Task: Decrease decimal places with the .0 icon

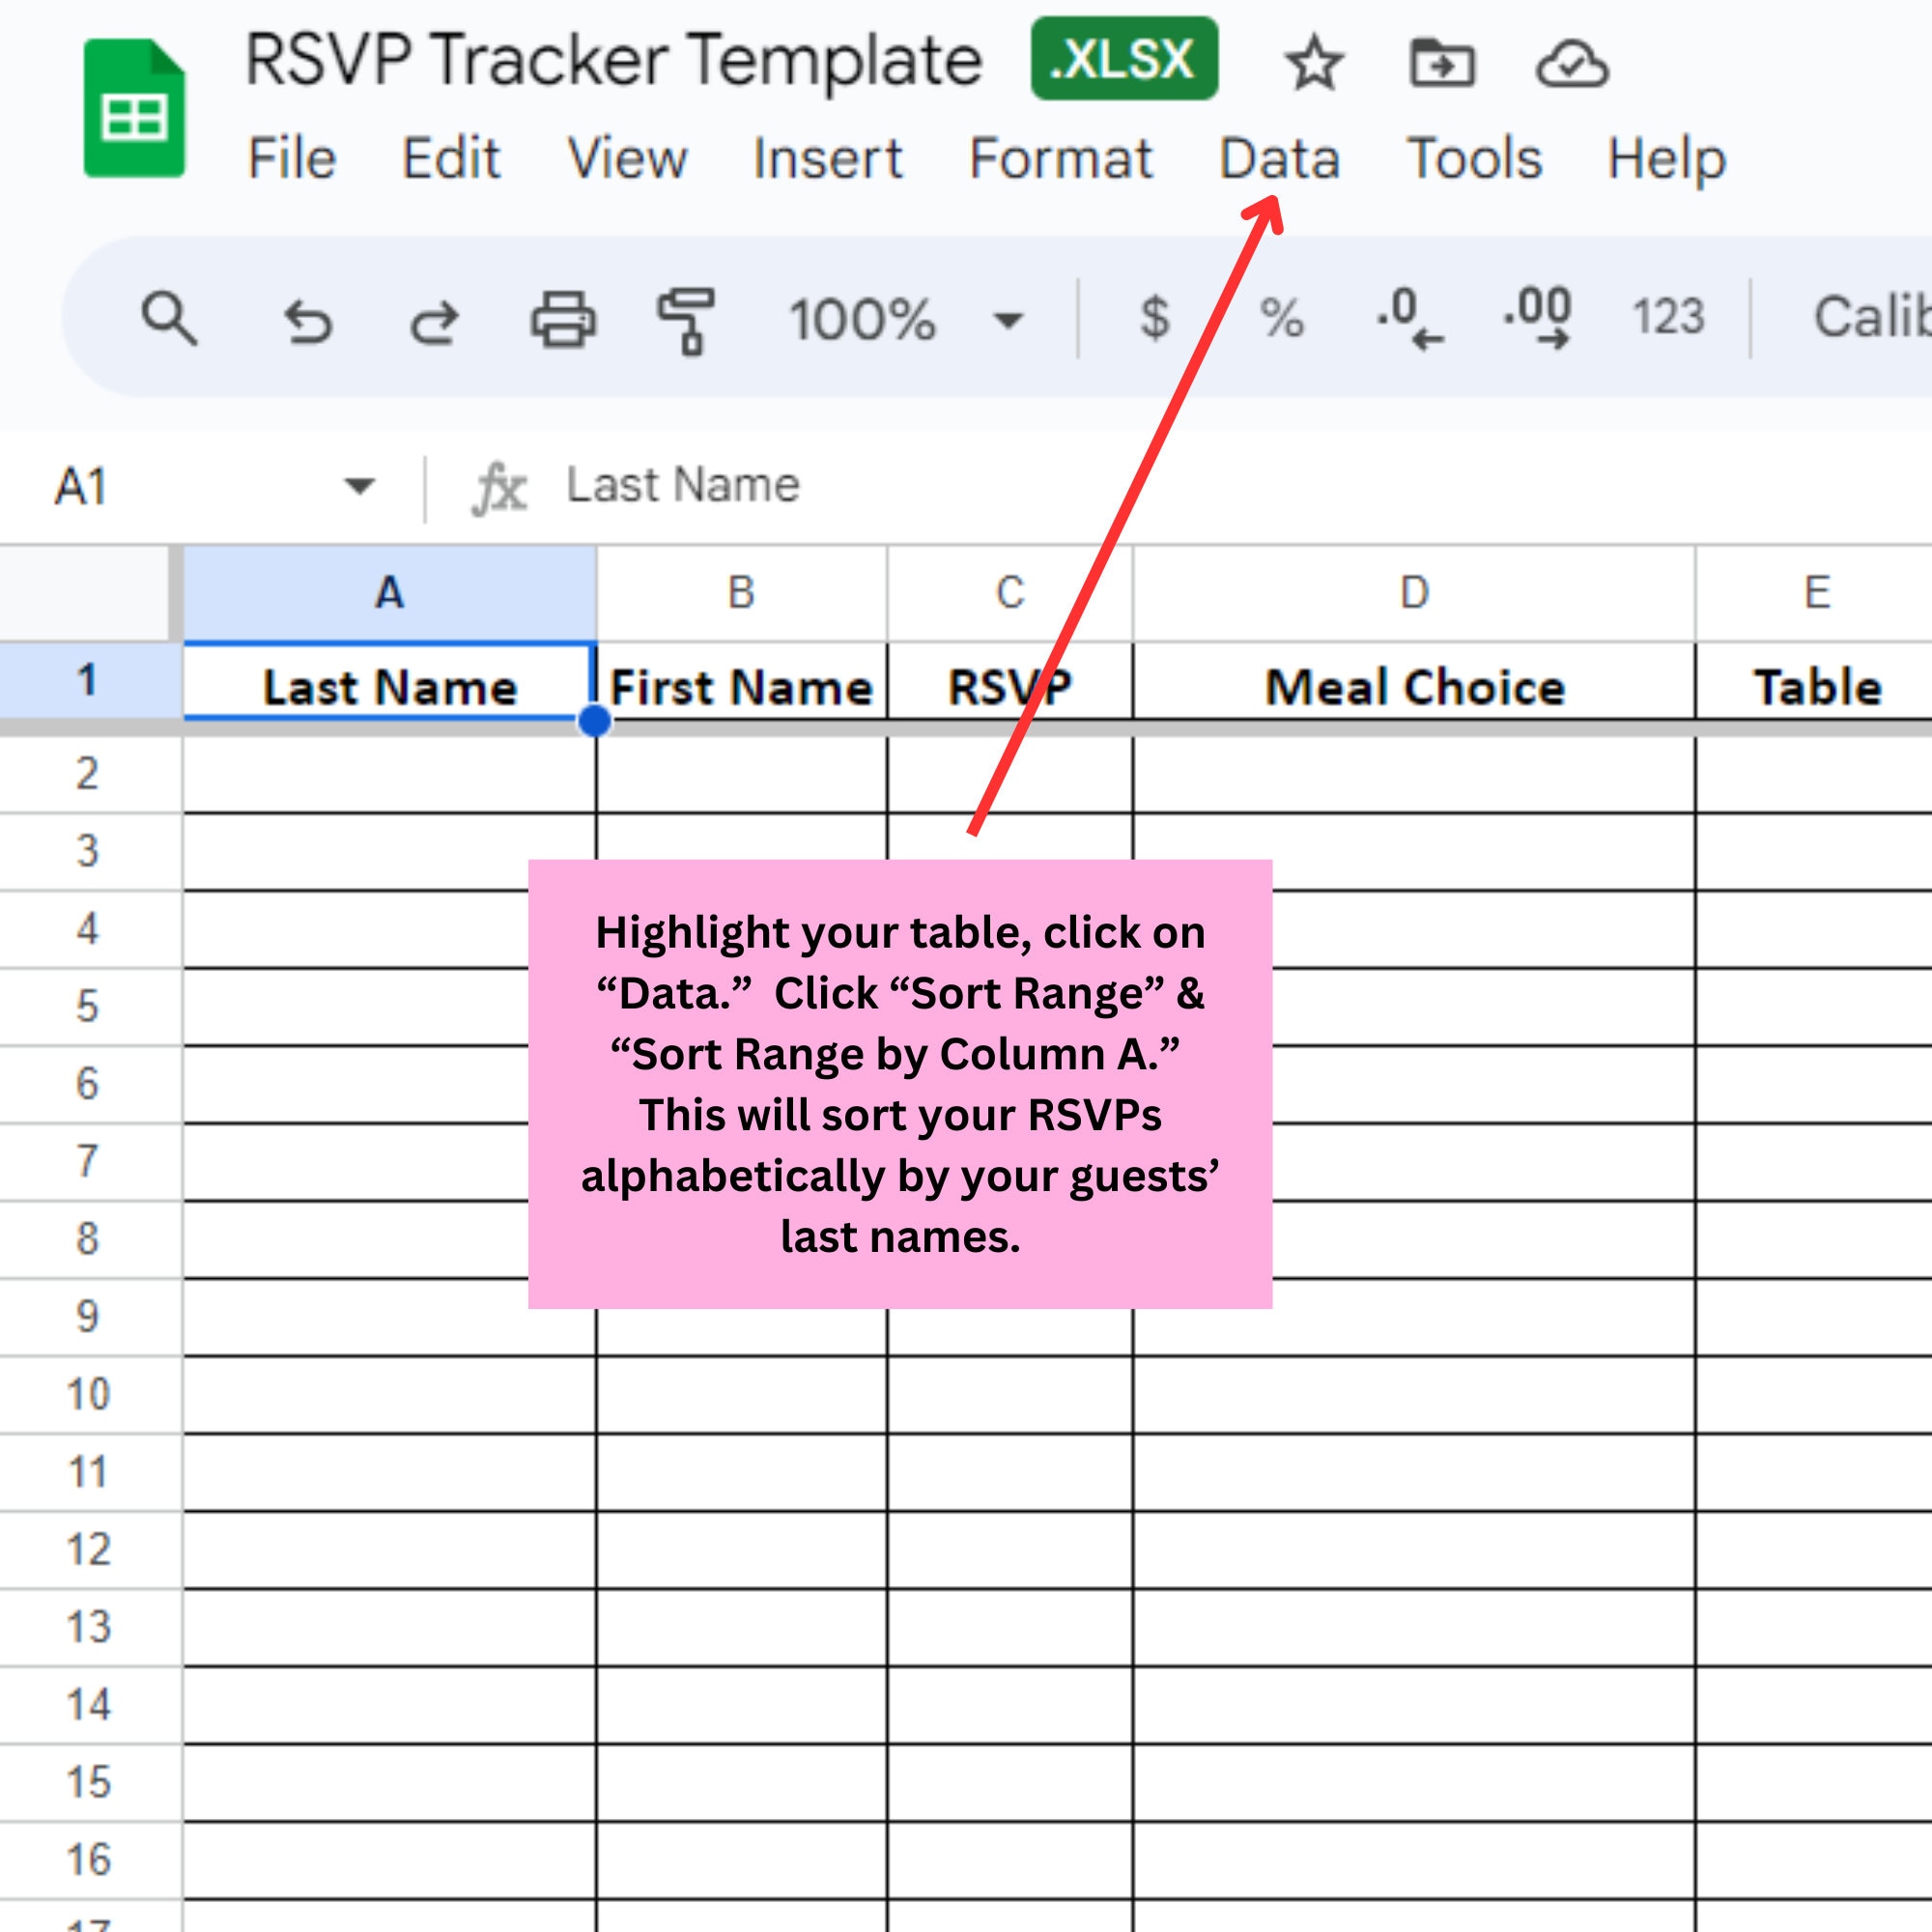Action: [x=1405, y=318]
